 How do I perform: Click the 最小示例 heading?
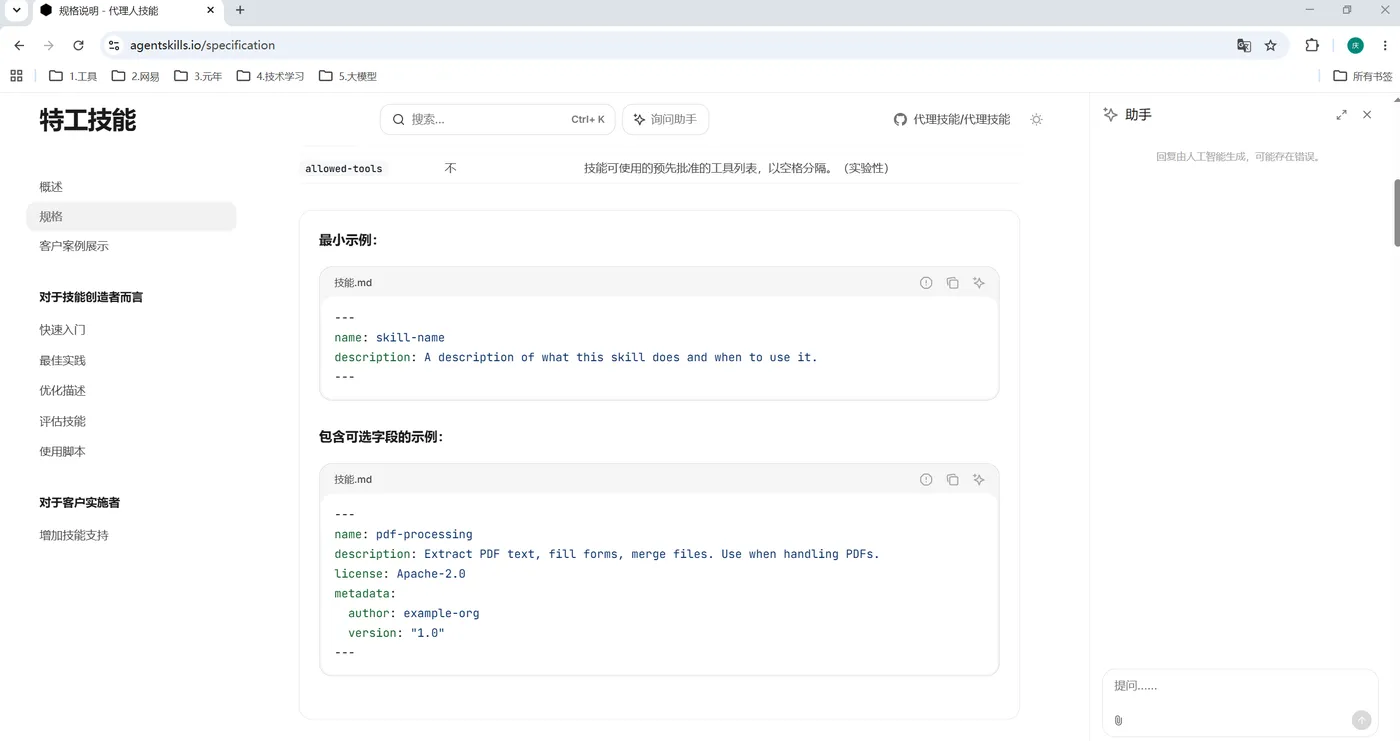click(347, 240)
